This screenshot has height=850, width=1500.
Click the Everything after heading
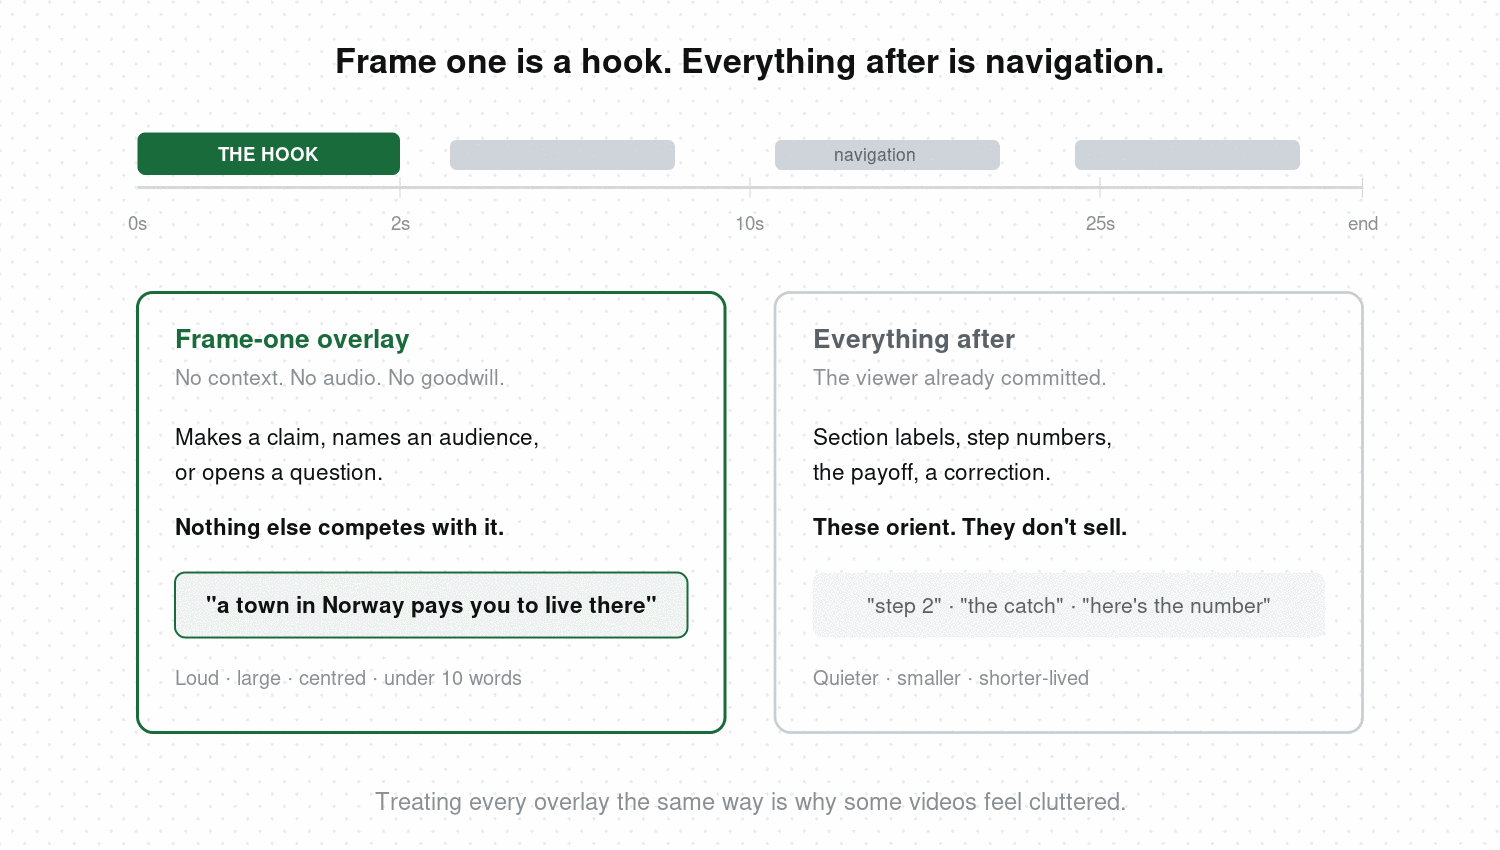914,339
